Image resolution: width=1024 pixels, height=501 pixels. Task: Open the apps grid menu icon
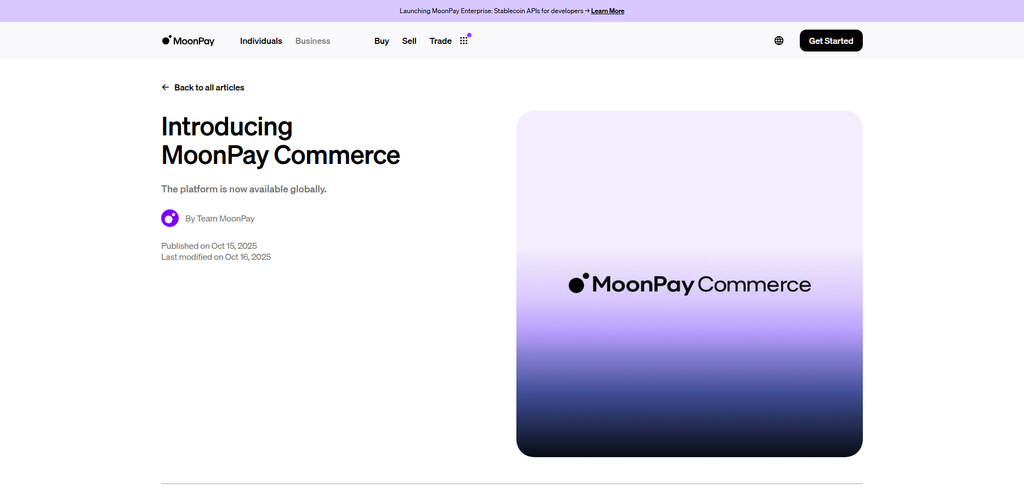[464, 40]
